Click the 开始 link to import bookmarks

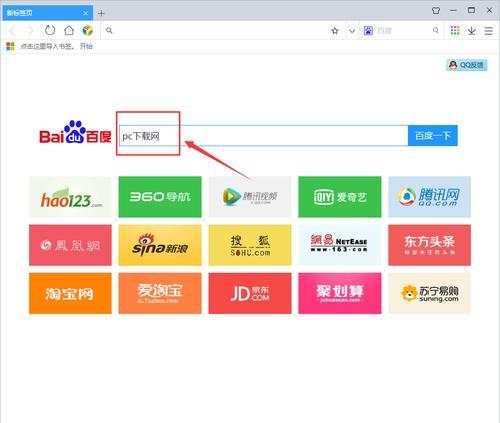[x=86, y=46]
